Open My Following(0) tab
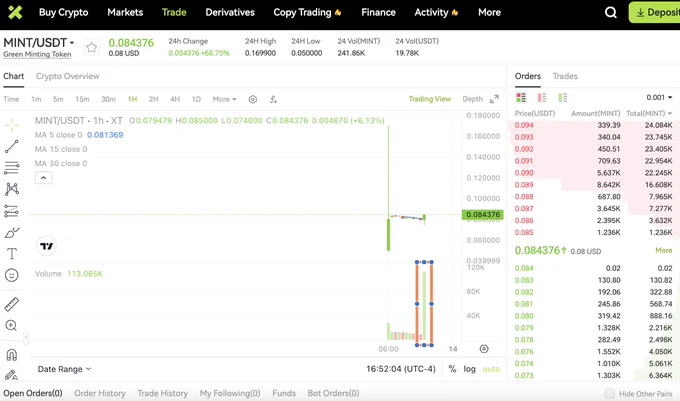 point(230,393)
